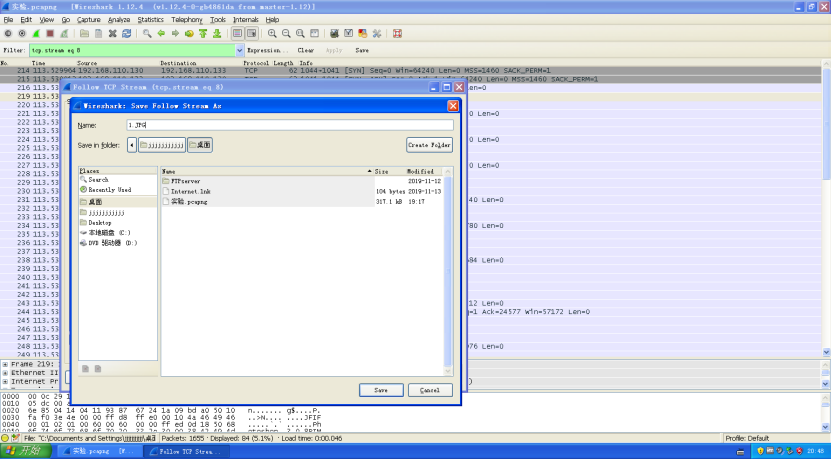Zoom in toolbar icon
The height and width of the screenshot is (460, 831).
click(x=272, y=33)
